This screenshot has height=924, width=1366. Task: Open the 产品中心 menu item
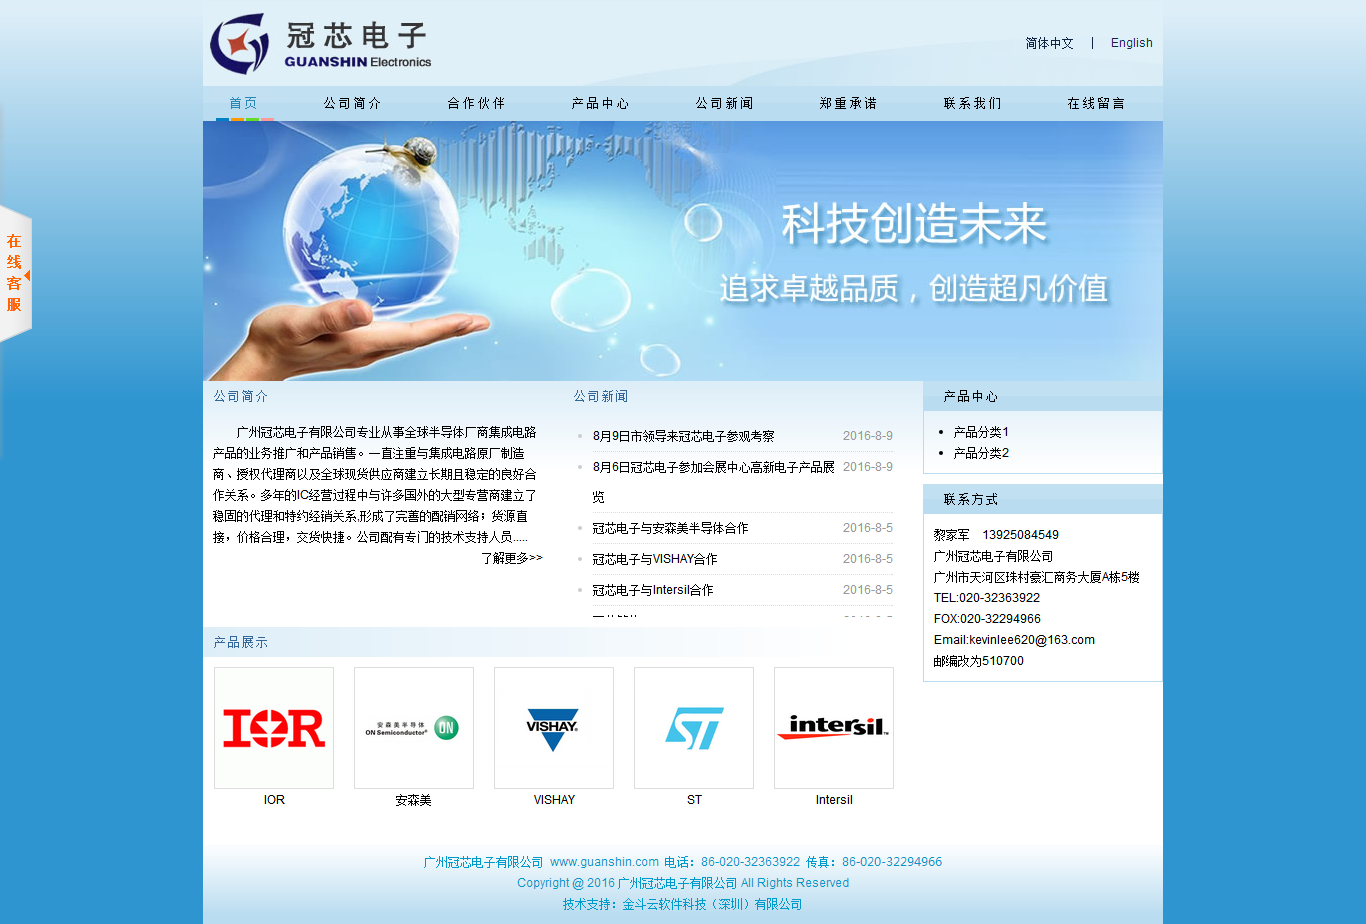click(600, 102)
